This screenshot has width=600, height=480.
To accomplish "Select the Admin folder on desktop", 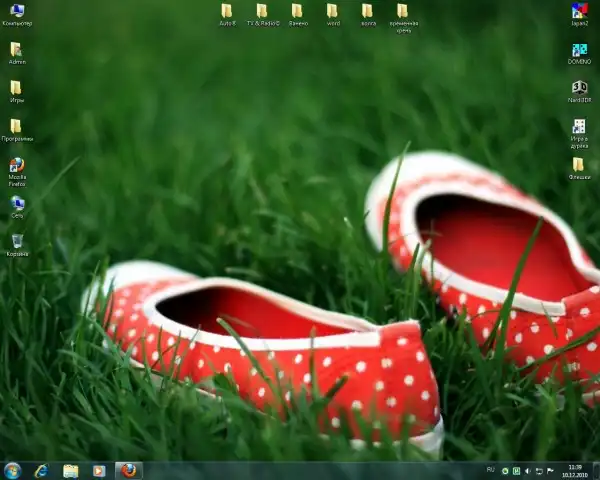I will pyautogui.click(x=16, y=50).
